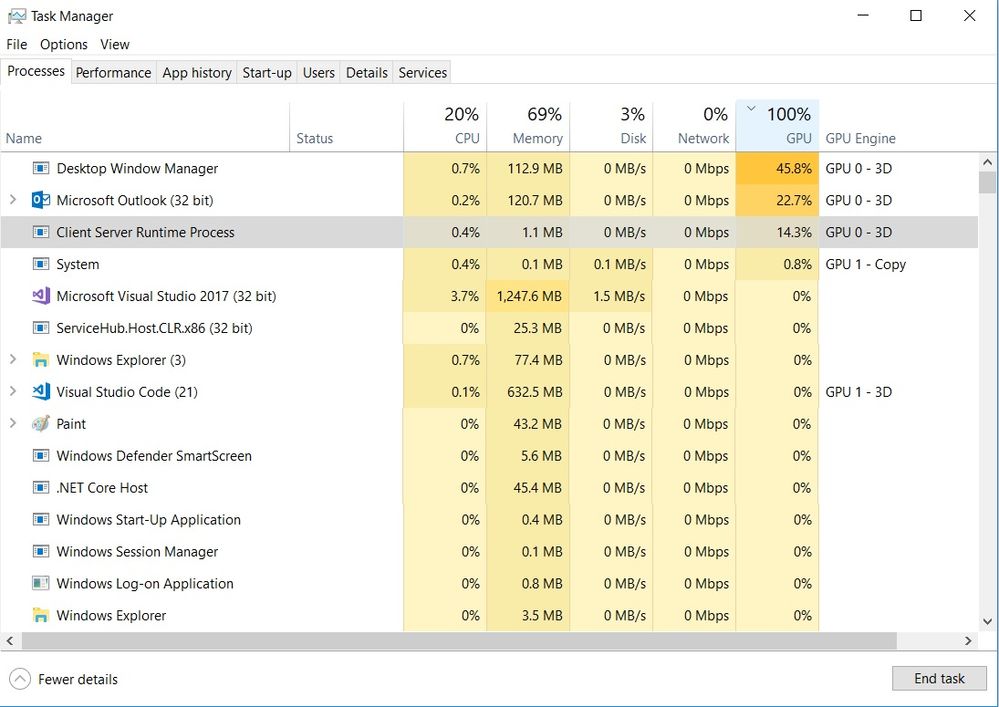
Task: Click the bottom Windows Explorer folder icon
Action: (41, 615)
